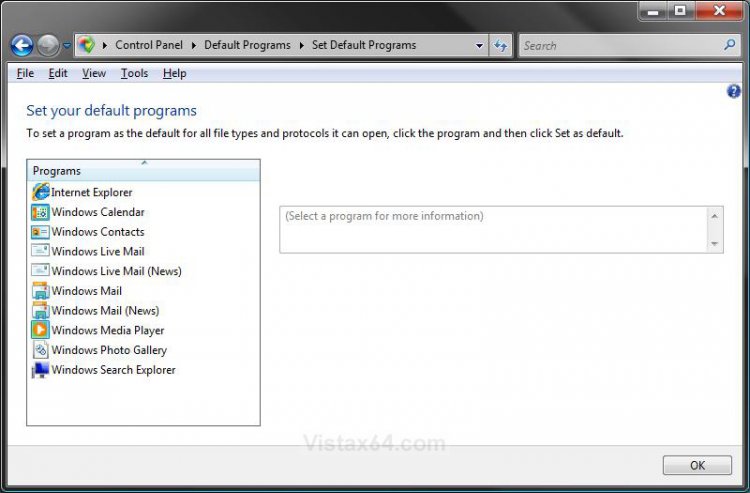Viewport: 750px width, 493px height.
Task: Select Windows Search Explorer text entry
Action: click(x=113, y=370)
